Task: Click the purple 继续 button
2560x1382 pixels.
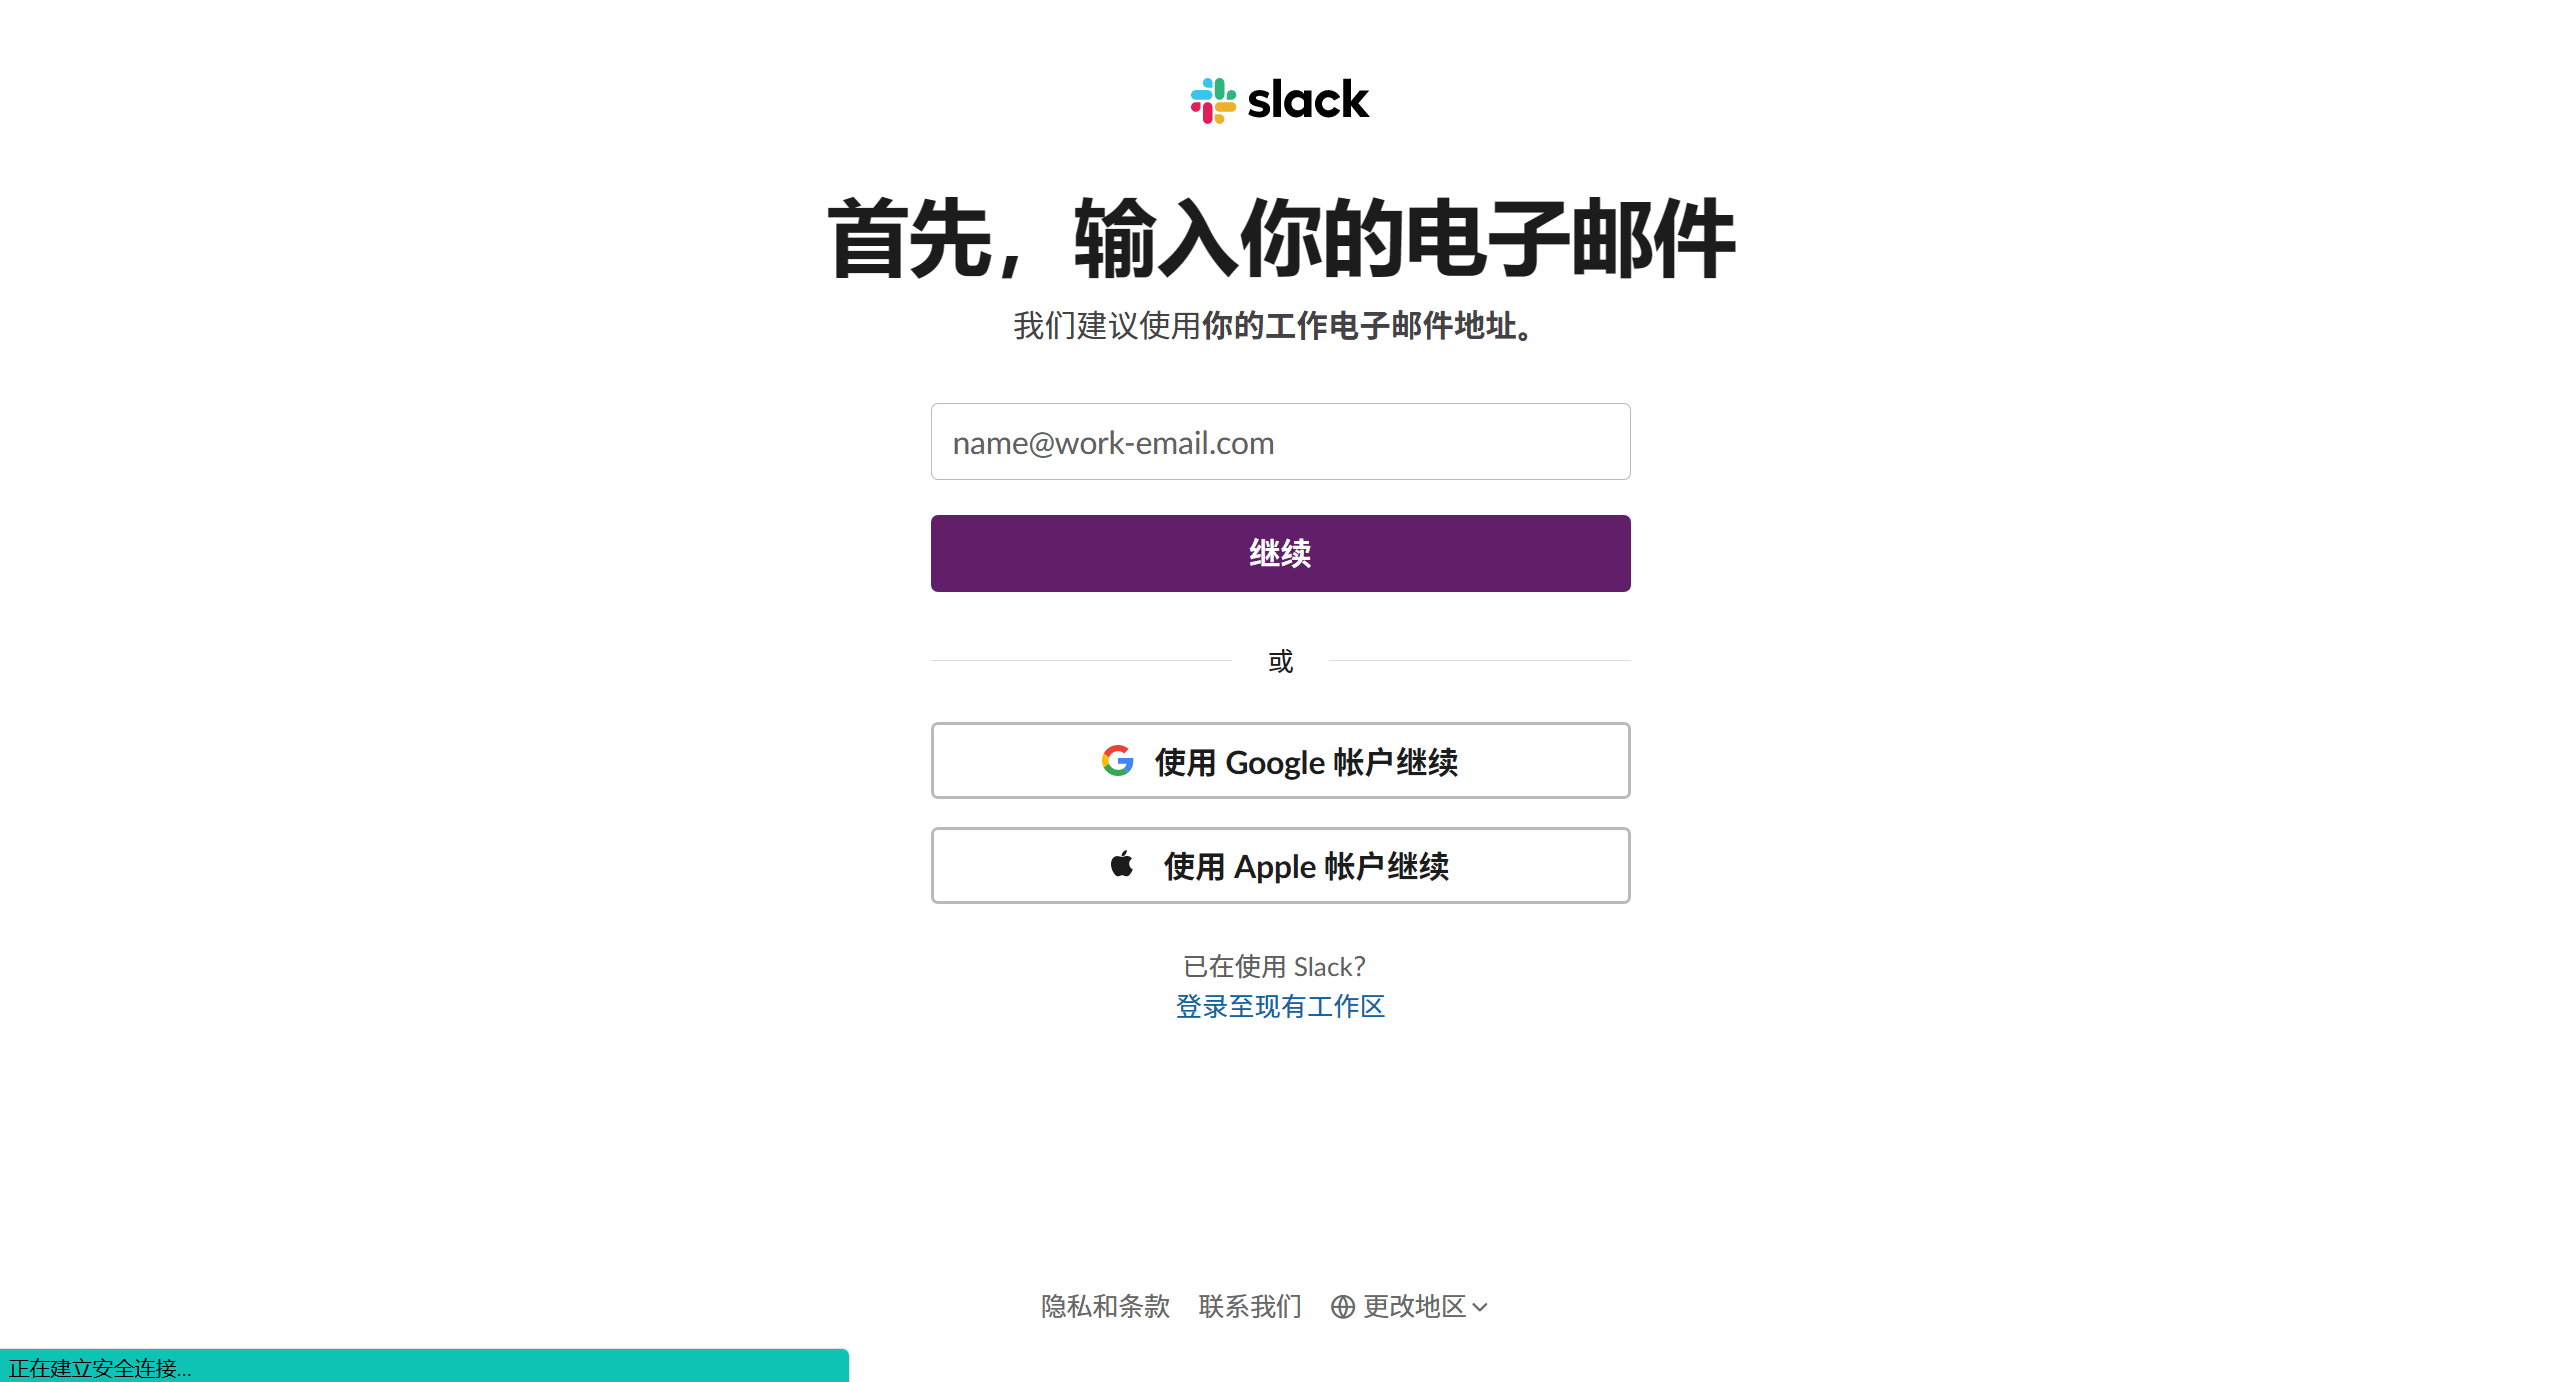Action: click(x=1280, y=553)
